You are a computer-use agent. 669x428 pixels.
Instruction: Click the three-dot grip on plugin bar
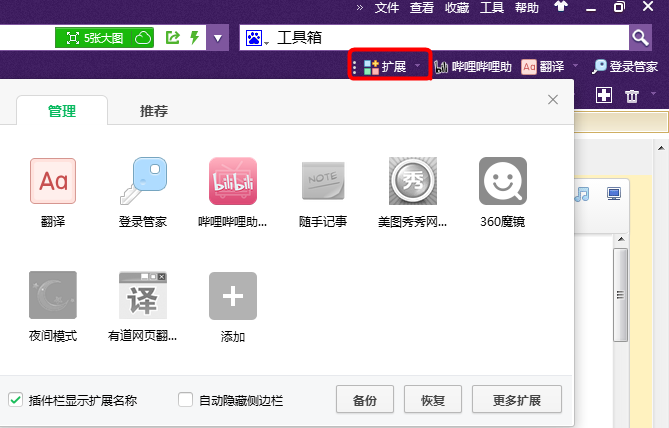[354, 67]
